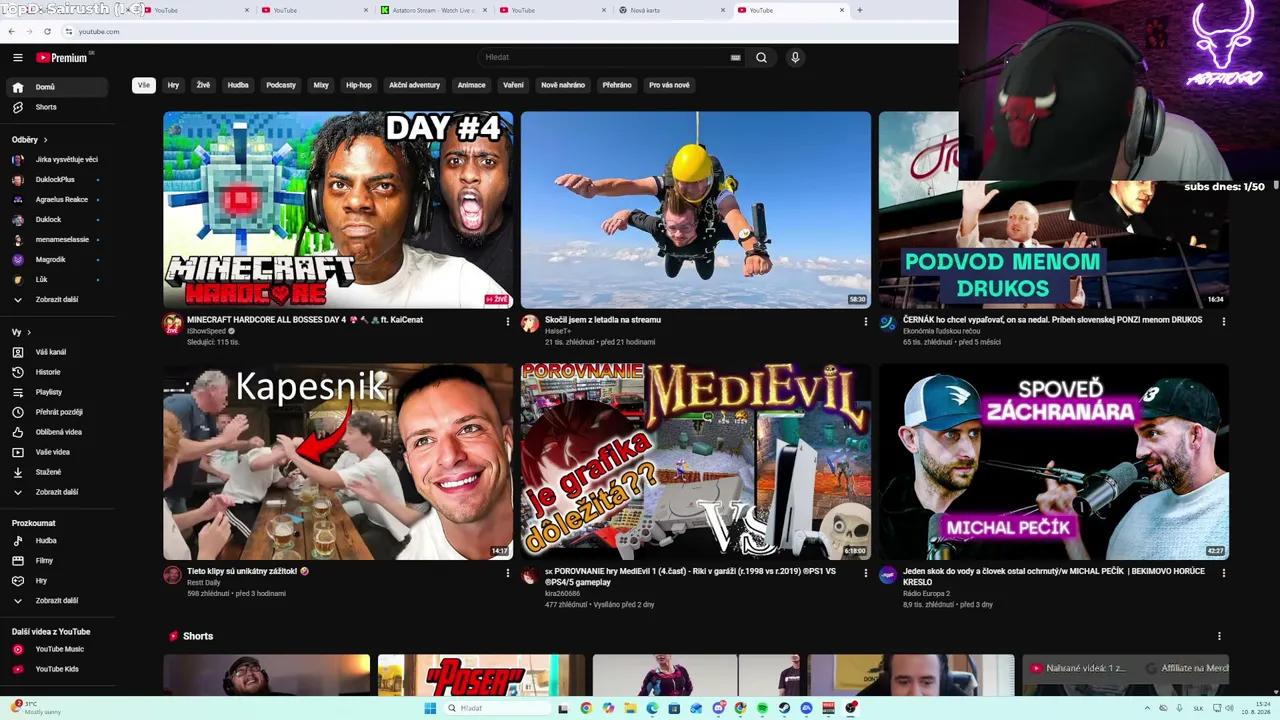Screen dimensions: 1280x720
Task: Open the menameselassie channel
Action: coord(56,240)
